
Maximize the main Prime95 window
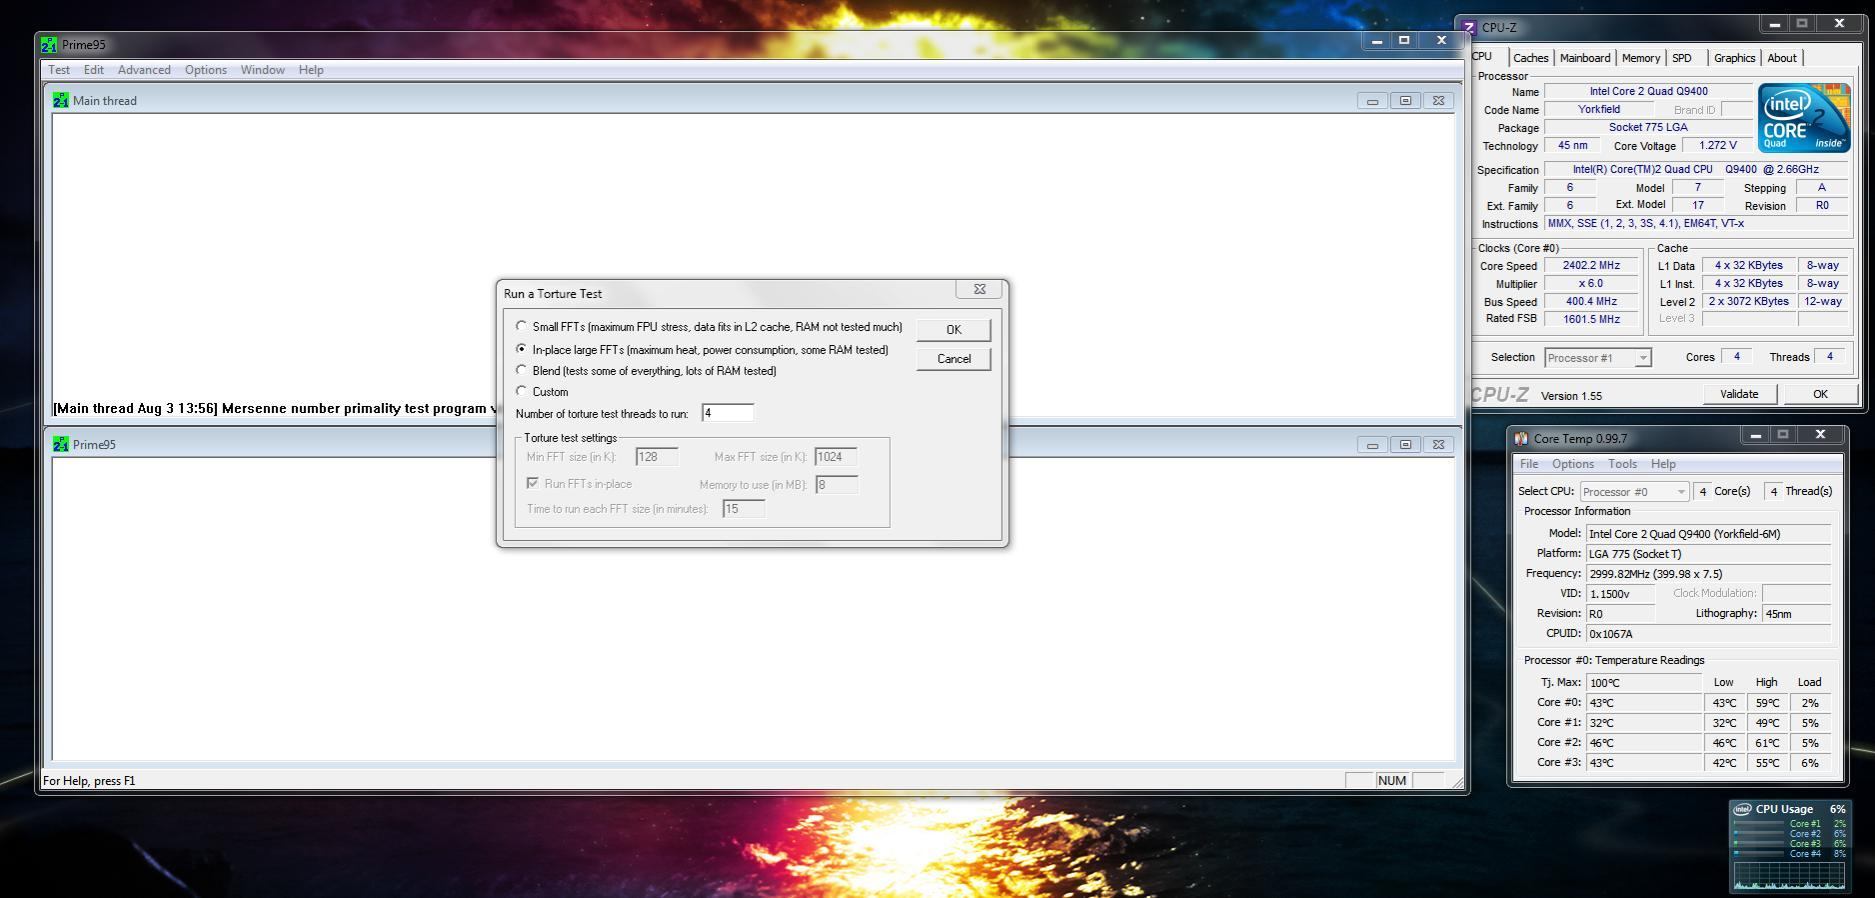1404,41
